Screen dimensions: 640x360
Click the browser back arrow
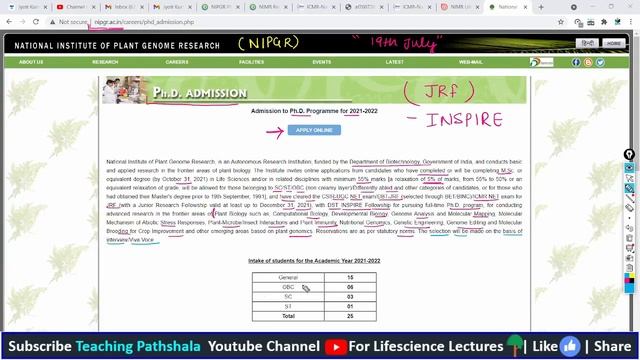tap(9, 22)
